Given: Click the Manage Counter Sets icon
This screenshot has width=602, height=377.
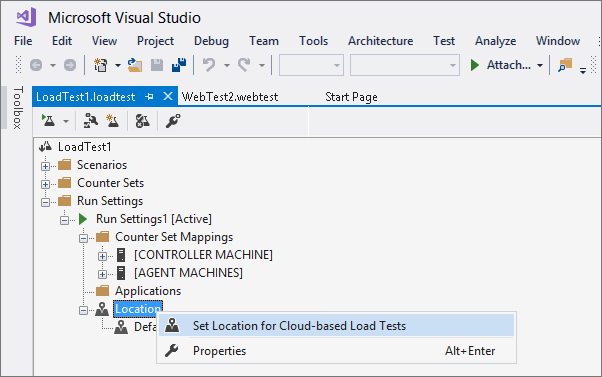Looking at the screenshot, I should (x=142, y=121).
